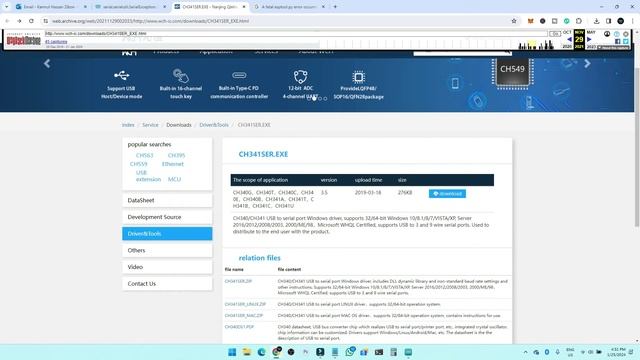Select Development Source in the sidebar
Screen dimensions: 640x360
(167, 217)
